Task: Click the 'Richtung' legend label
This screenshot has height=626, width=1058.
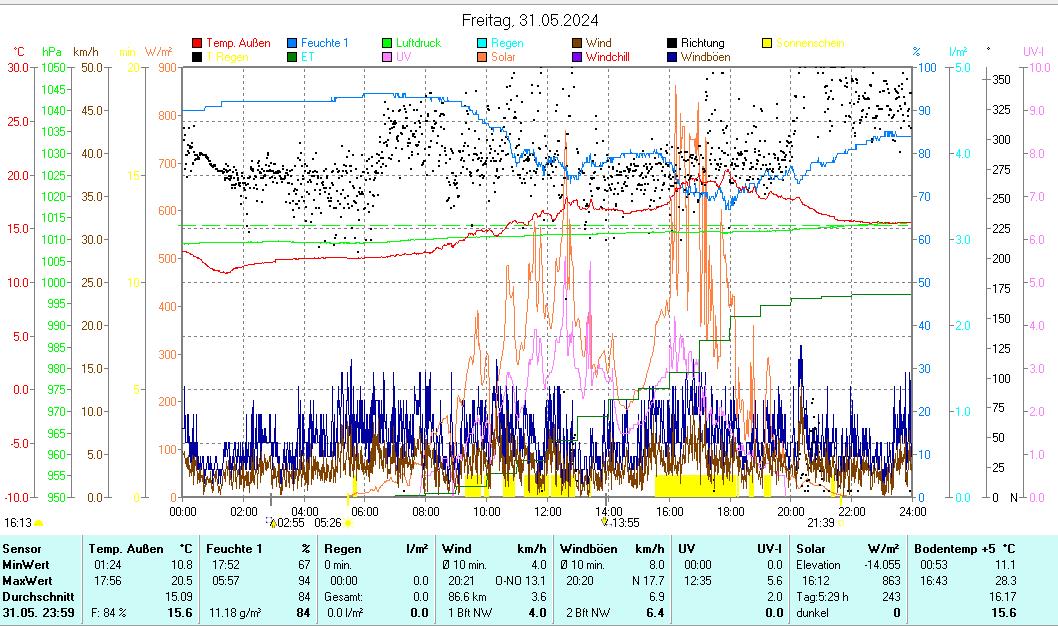Action: tap(702, 43)
